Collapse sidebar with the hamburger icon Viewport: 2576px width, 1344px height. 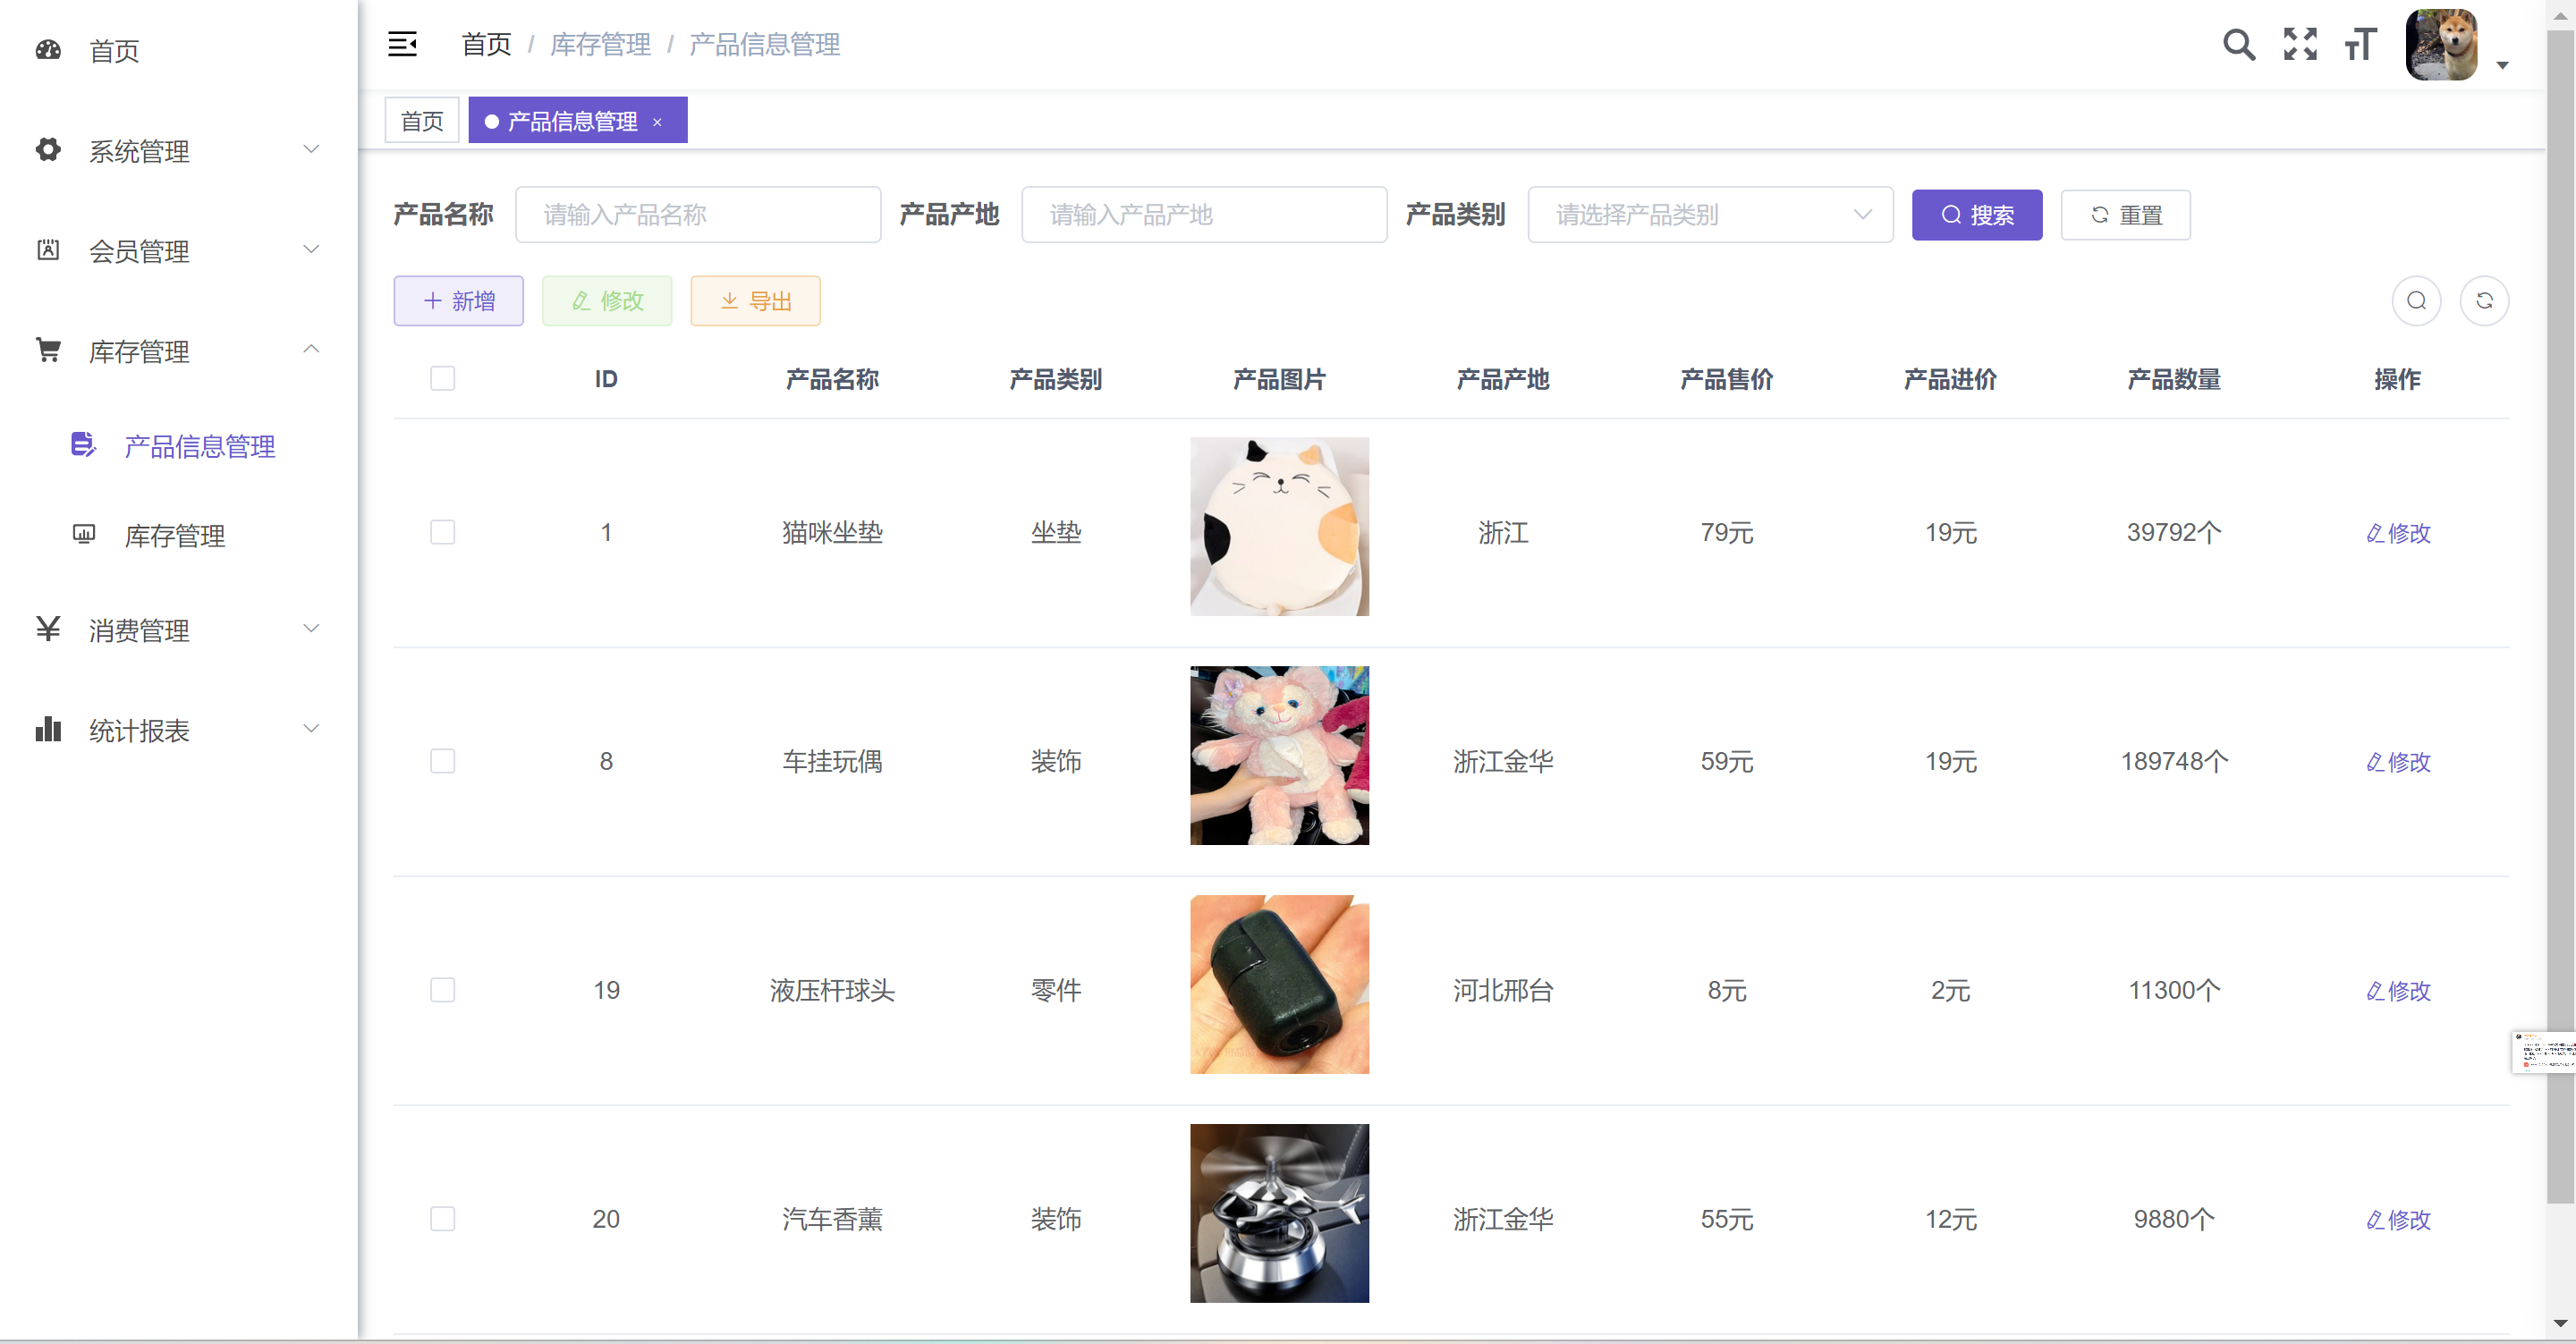402,44
